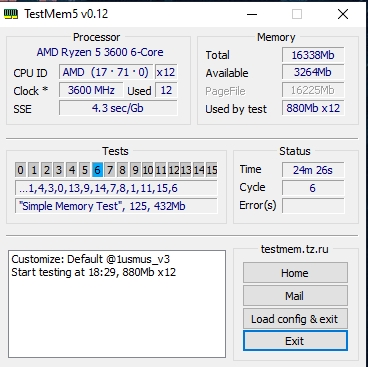Viewport: 368px width, 367px height.
Task: Click the Start testing at 18:29 log line
Action: (93, 272)
